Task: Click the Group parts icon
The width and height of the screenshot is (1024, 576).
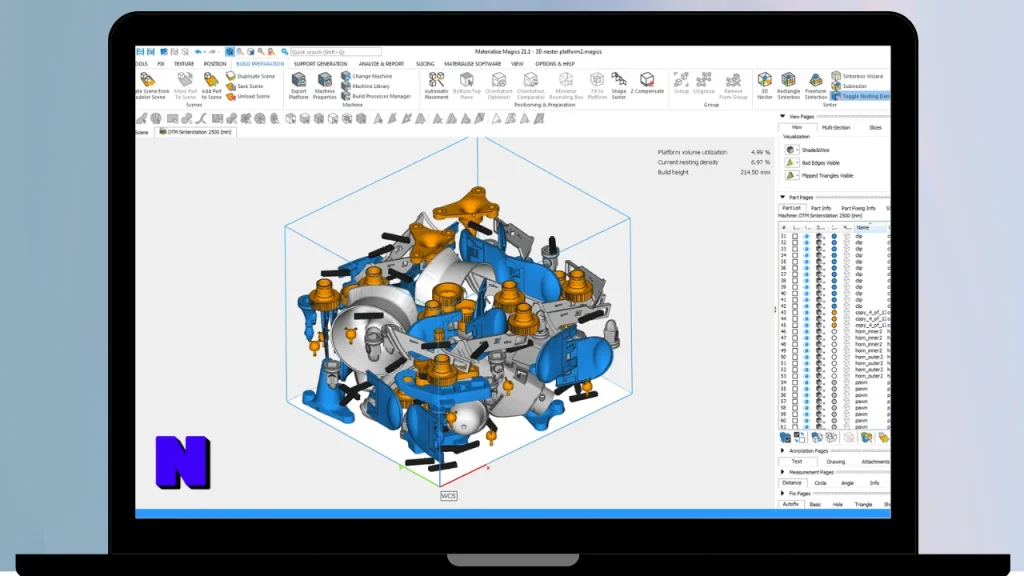Action: pos(681,80)
